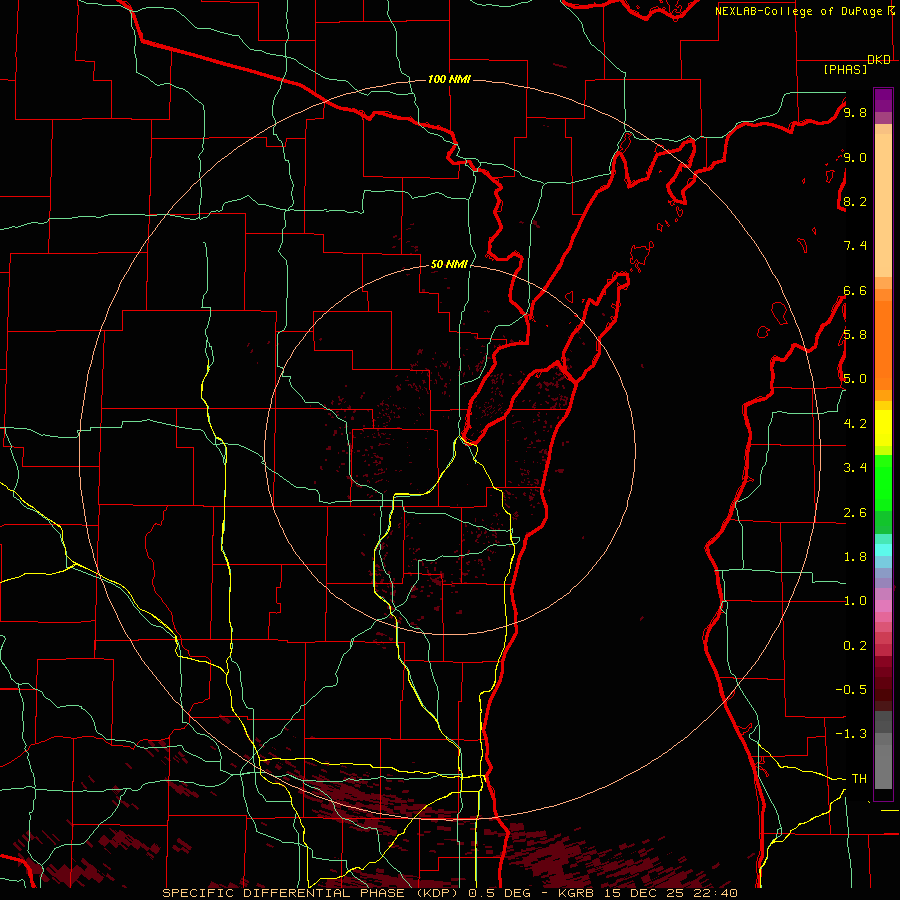Click the bright green segment of color bar

pyautogui.click(x=883, y=484)
